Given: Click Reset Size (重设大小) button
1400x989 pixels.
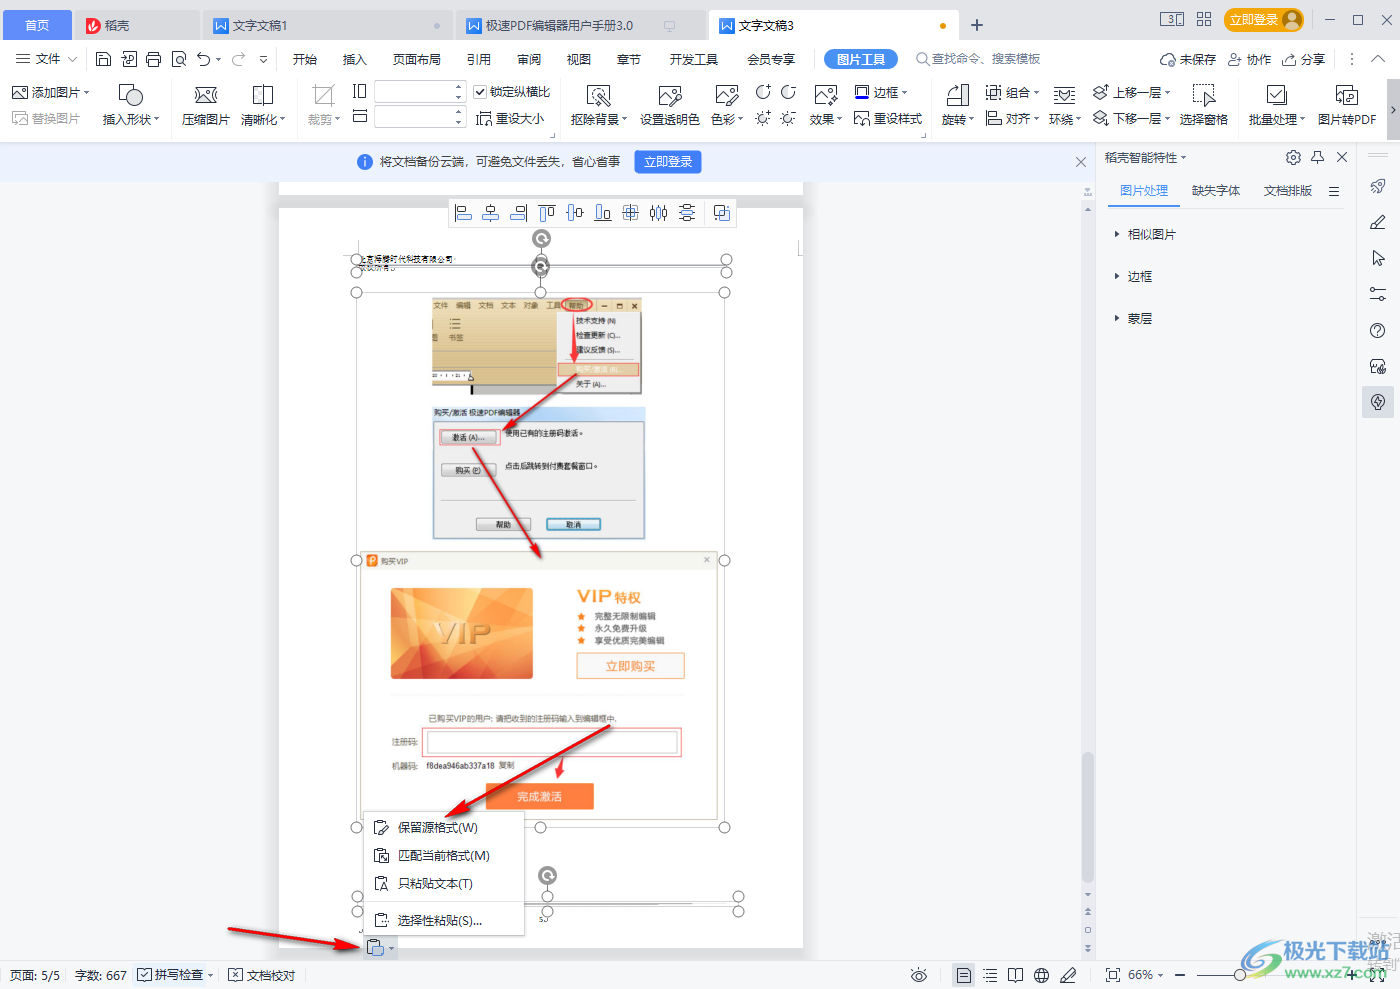Looking at the screenshot, I should pos(510,118).
